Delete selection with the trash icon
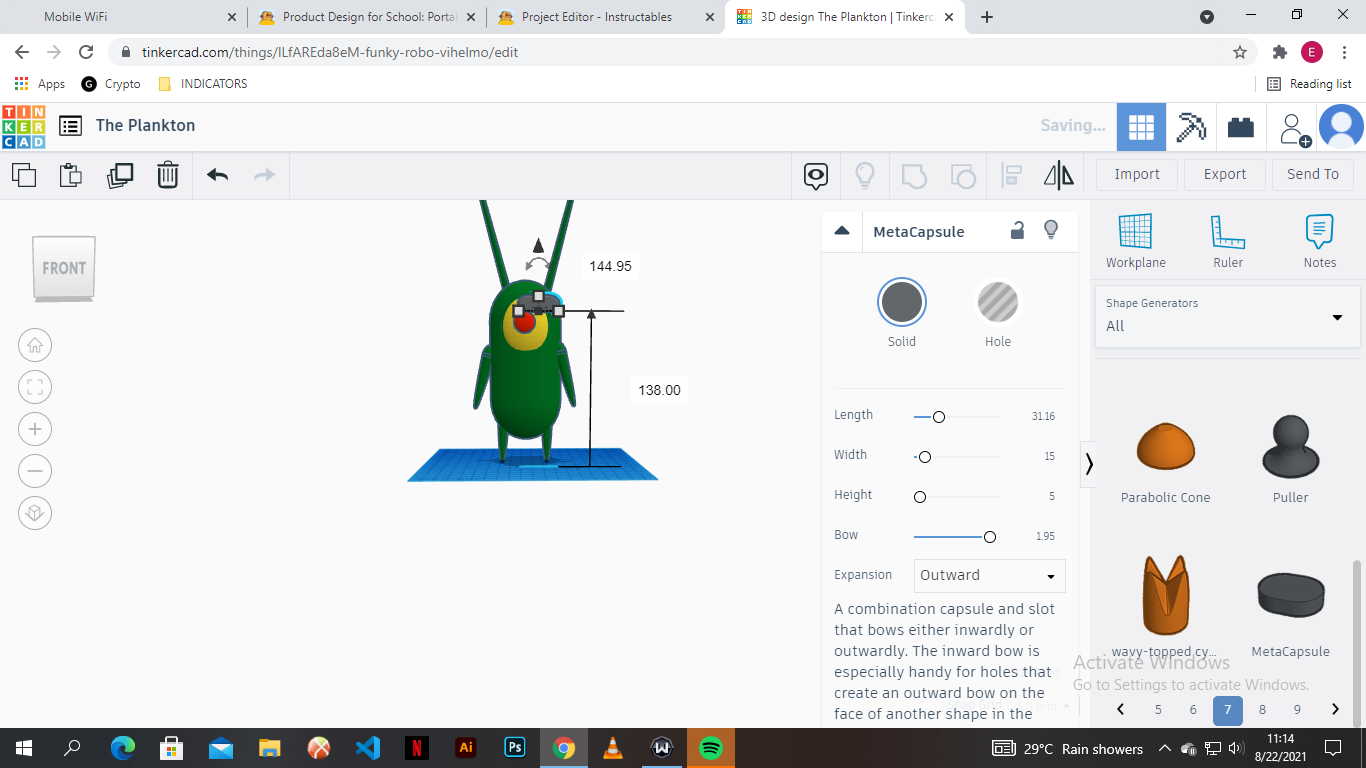Image resolution: width=1366 pixels, height=768 pixels. click(168, 175)
